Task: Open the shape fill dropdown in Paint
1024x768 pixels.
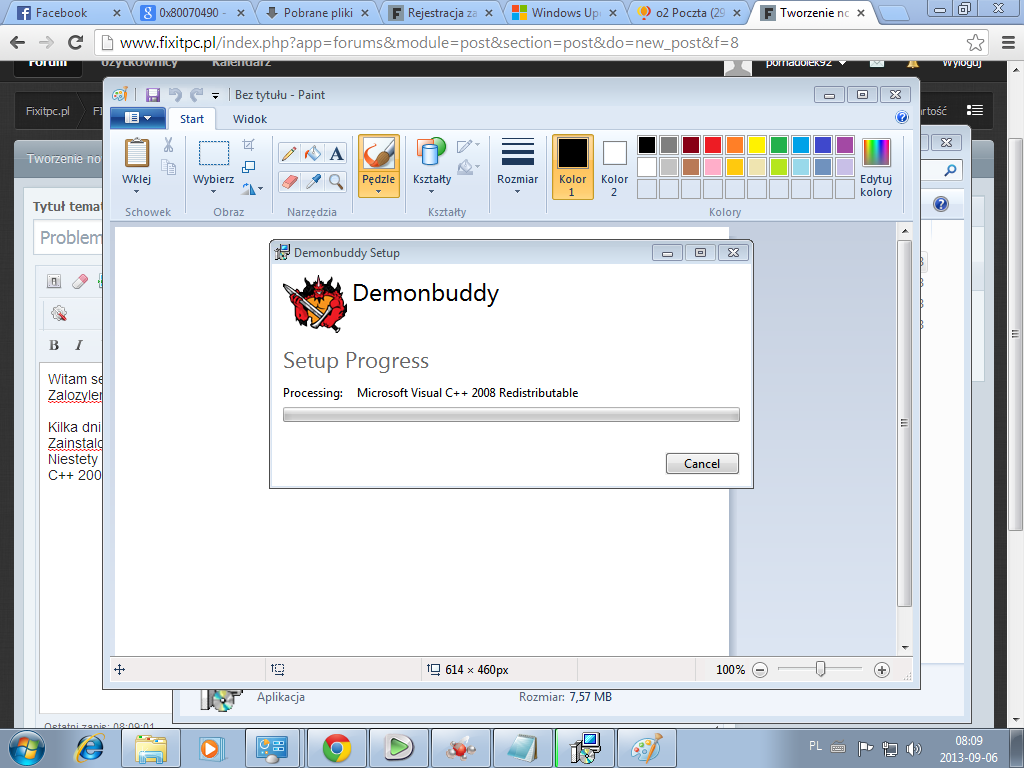Action: pyautogui.click(x=468, y=167)
